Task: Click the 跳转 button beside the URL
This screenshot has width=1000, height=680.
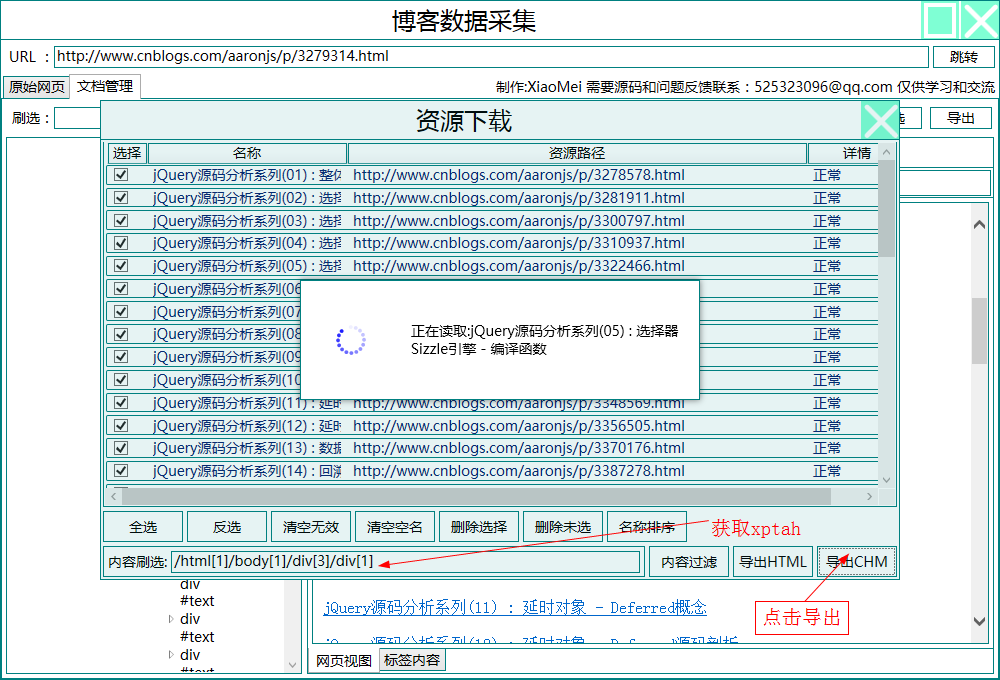Action: [x=964, y=57]
